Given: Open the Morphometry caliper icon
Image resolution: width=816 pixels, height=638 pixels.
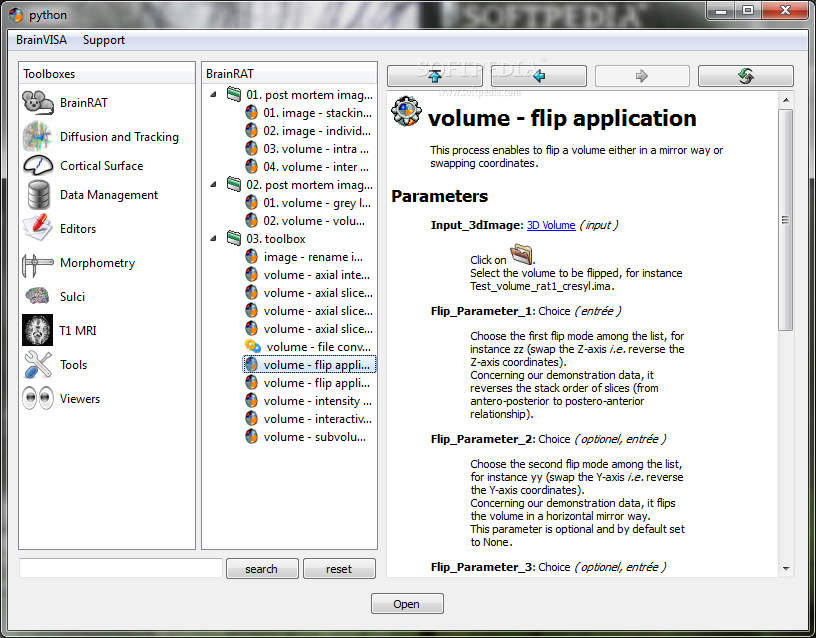Looking at the screenshot, I should tap(37, 264).
